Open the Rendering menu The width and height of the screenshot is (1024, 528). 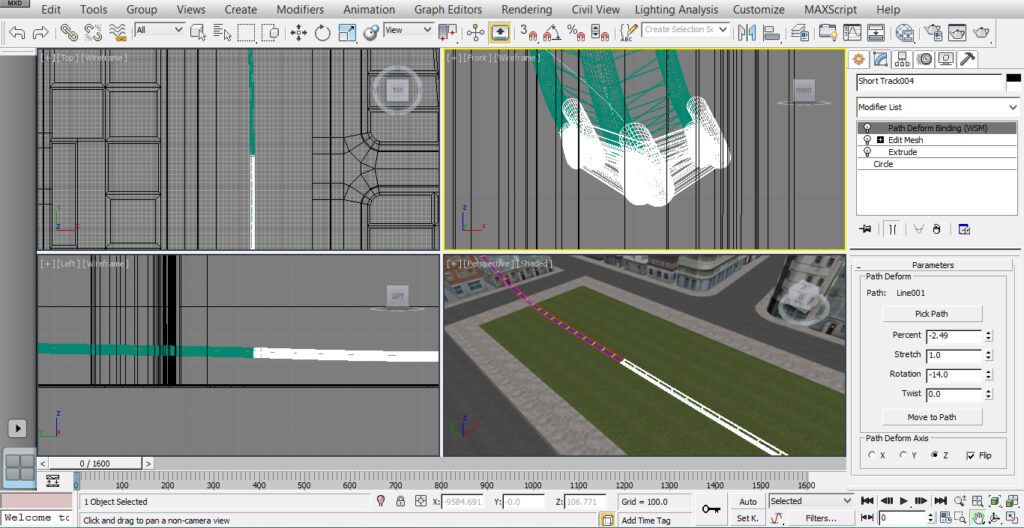coord(526,9)
